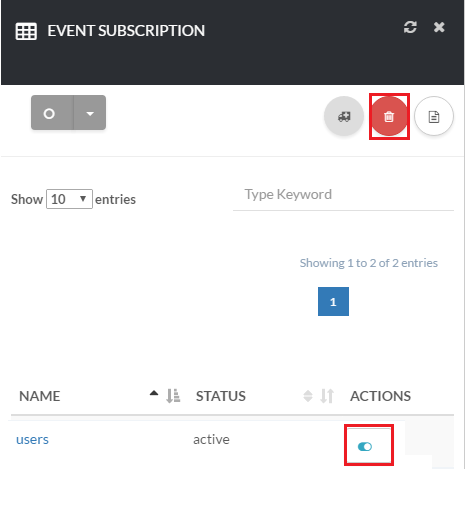Click the table grid icon in header
The image size is (466, 524).
(26, 31)
